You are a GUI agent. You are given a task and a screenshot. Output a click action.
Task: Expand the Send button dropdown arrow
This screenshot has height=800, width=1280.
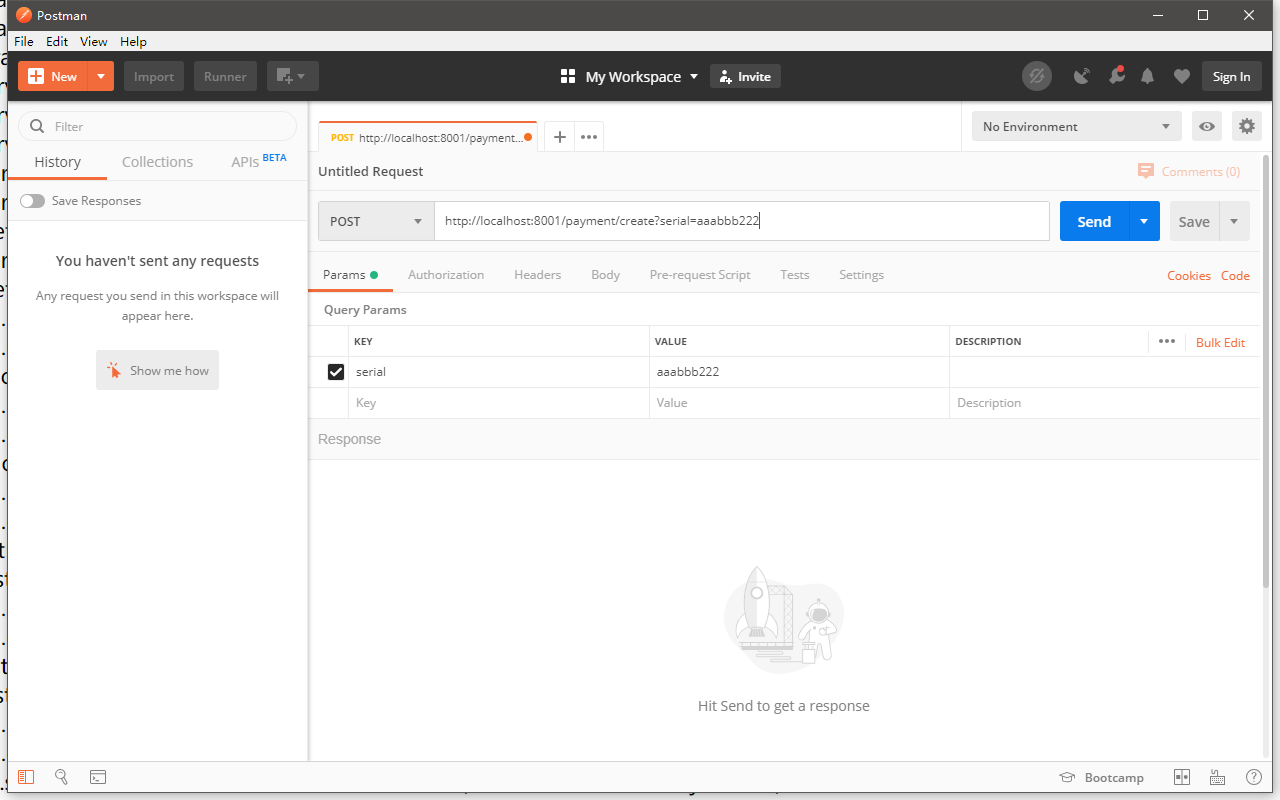1144,221
